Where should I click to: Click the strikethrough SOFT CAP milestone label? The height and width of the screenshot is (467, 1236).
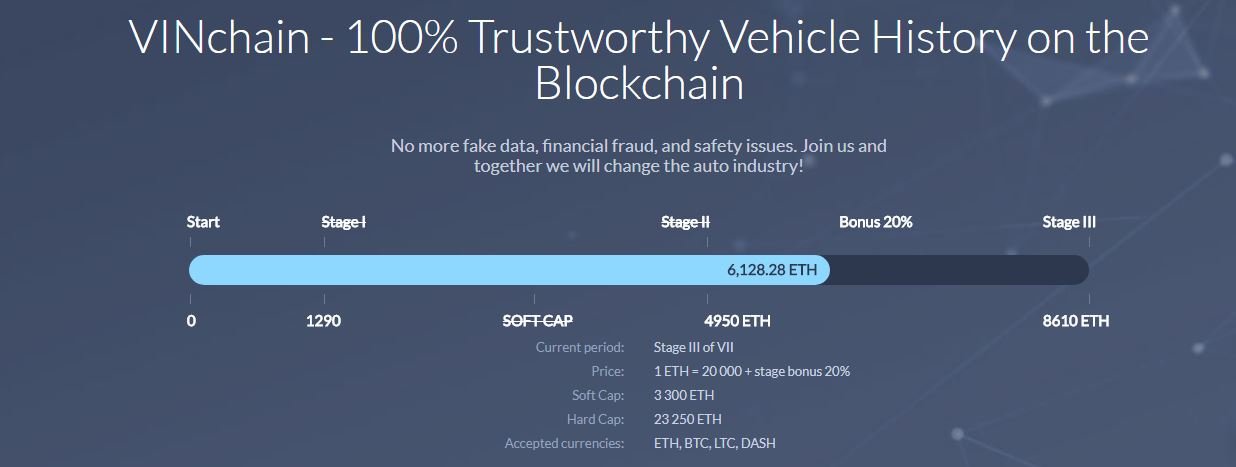pos(537,321)
